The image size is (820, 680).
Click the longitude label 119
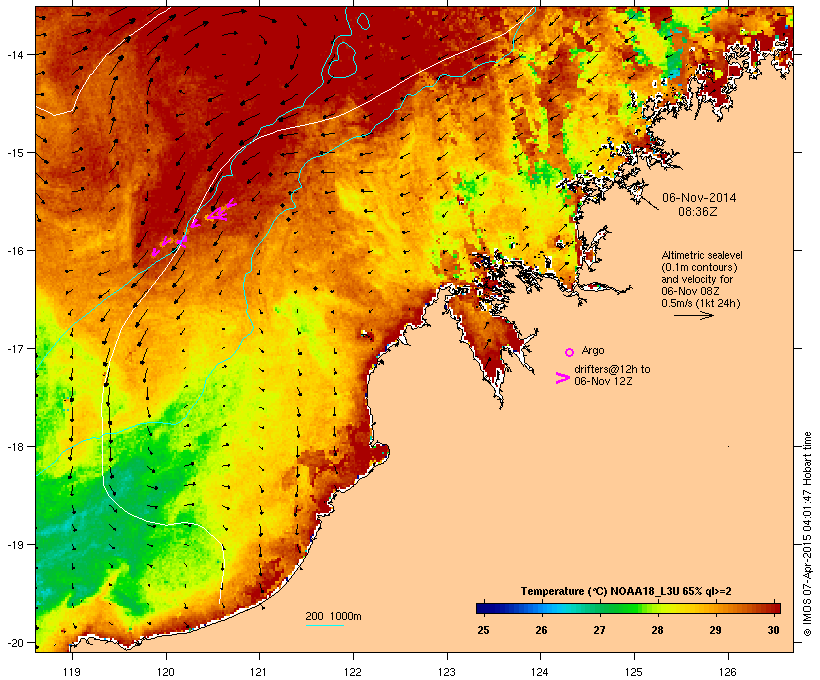72,672
